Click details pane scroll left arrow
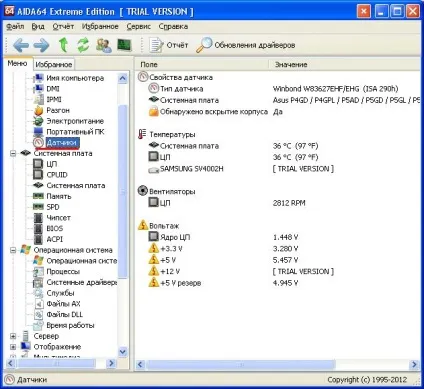 (x=140, y=364)
